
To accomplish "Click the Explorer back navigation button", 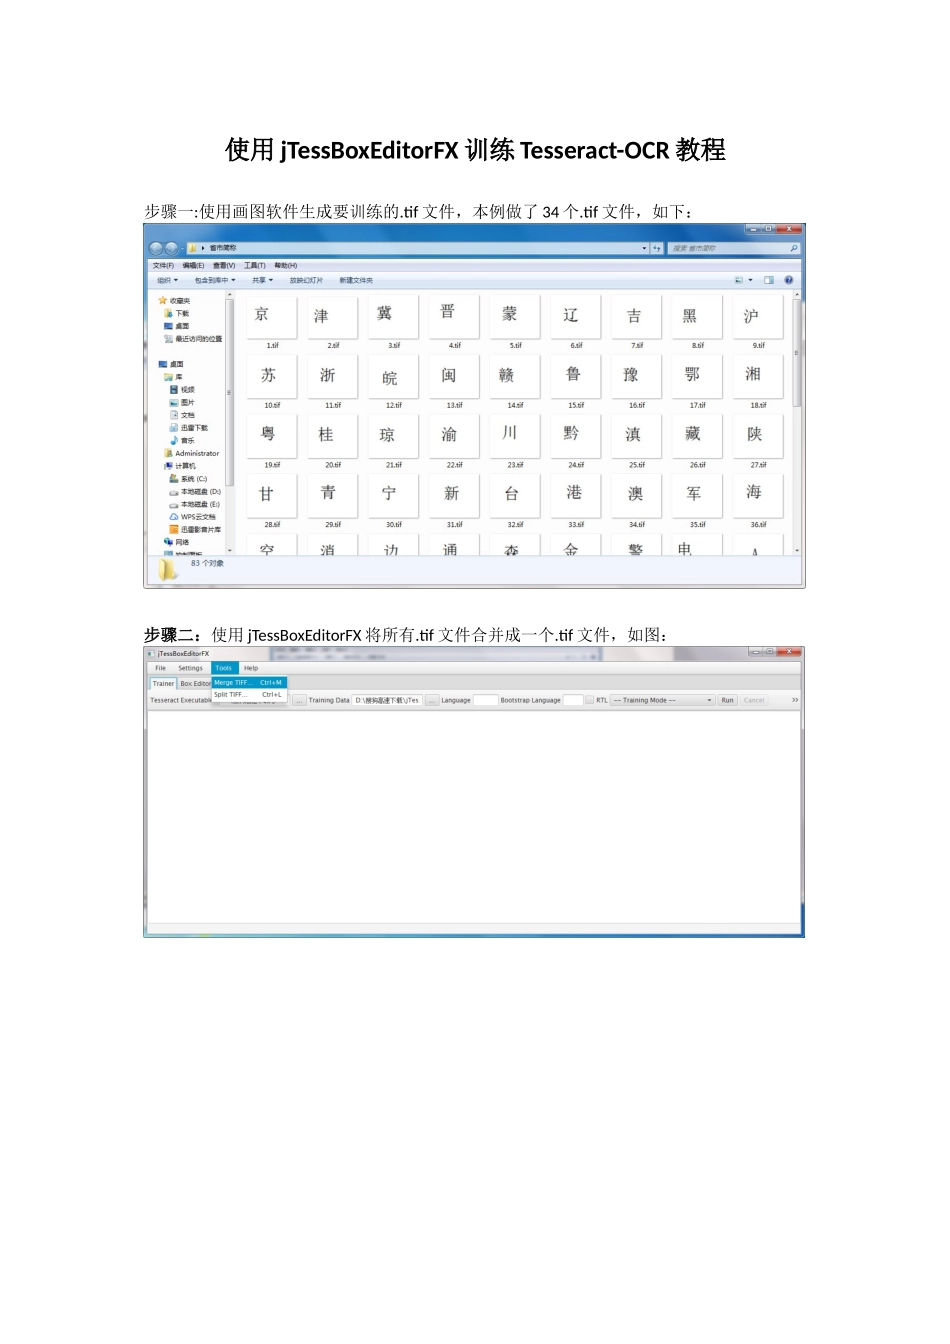I will [156, 248].
